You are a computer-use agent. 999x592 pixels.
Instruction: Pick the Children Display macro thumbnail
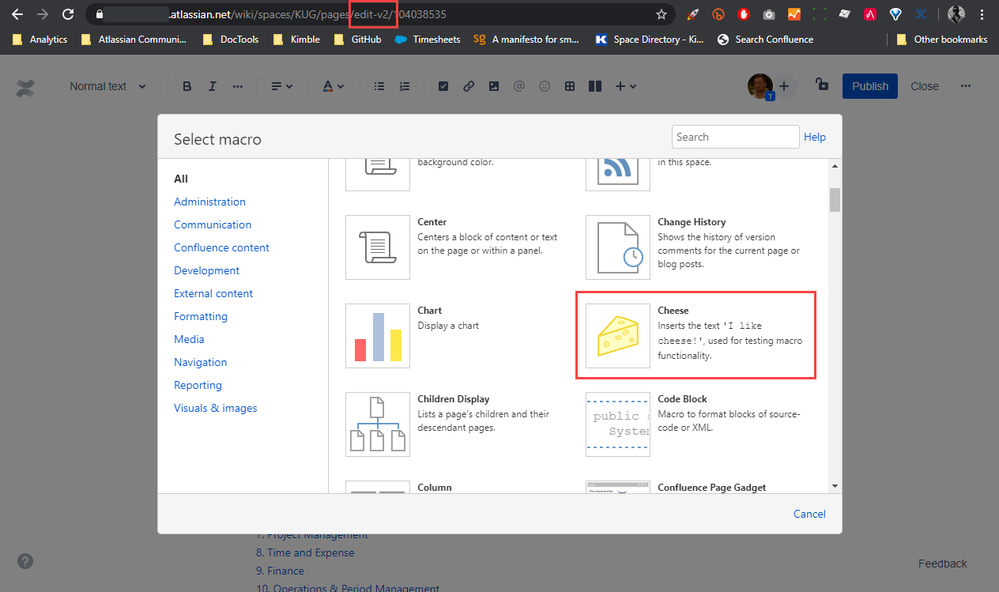(378, 424)
